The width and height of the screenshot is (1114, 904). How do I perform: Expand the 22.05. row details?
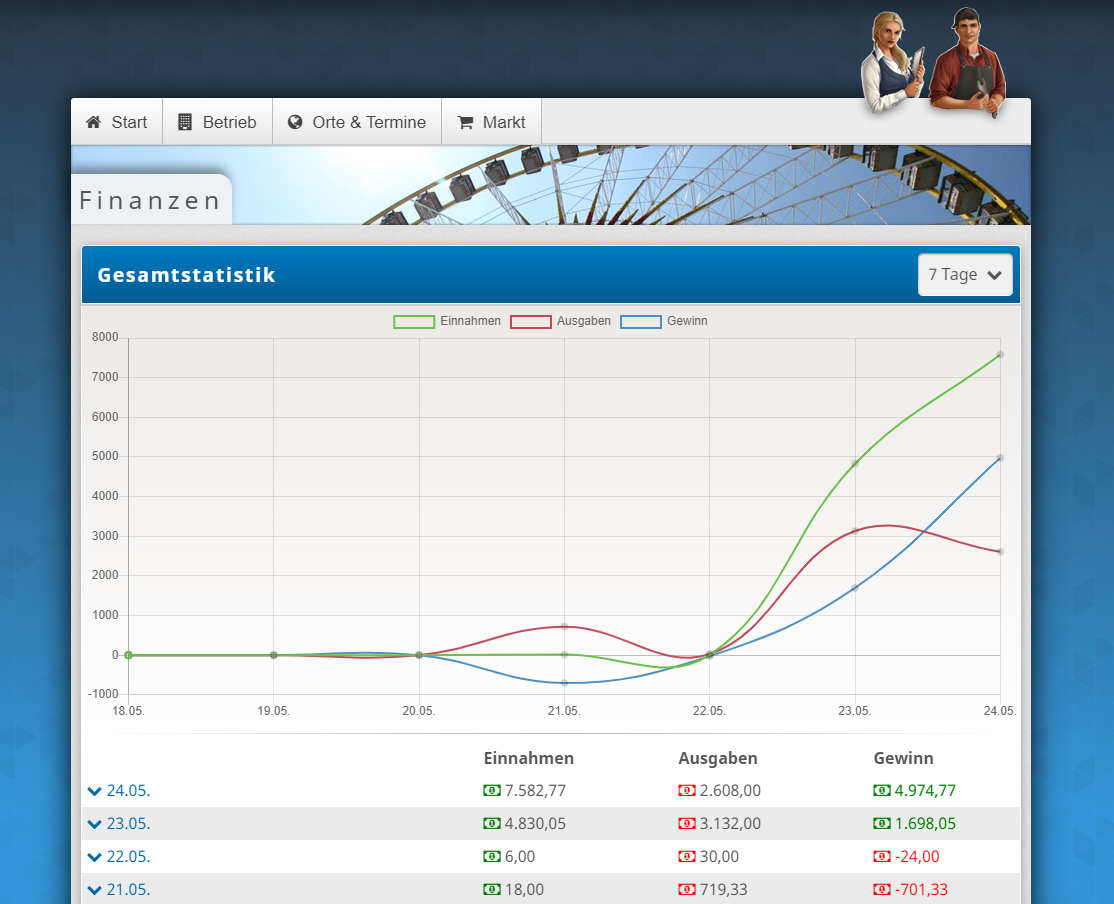click(x=95, y=857)
